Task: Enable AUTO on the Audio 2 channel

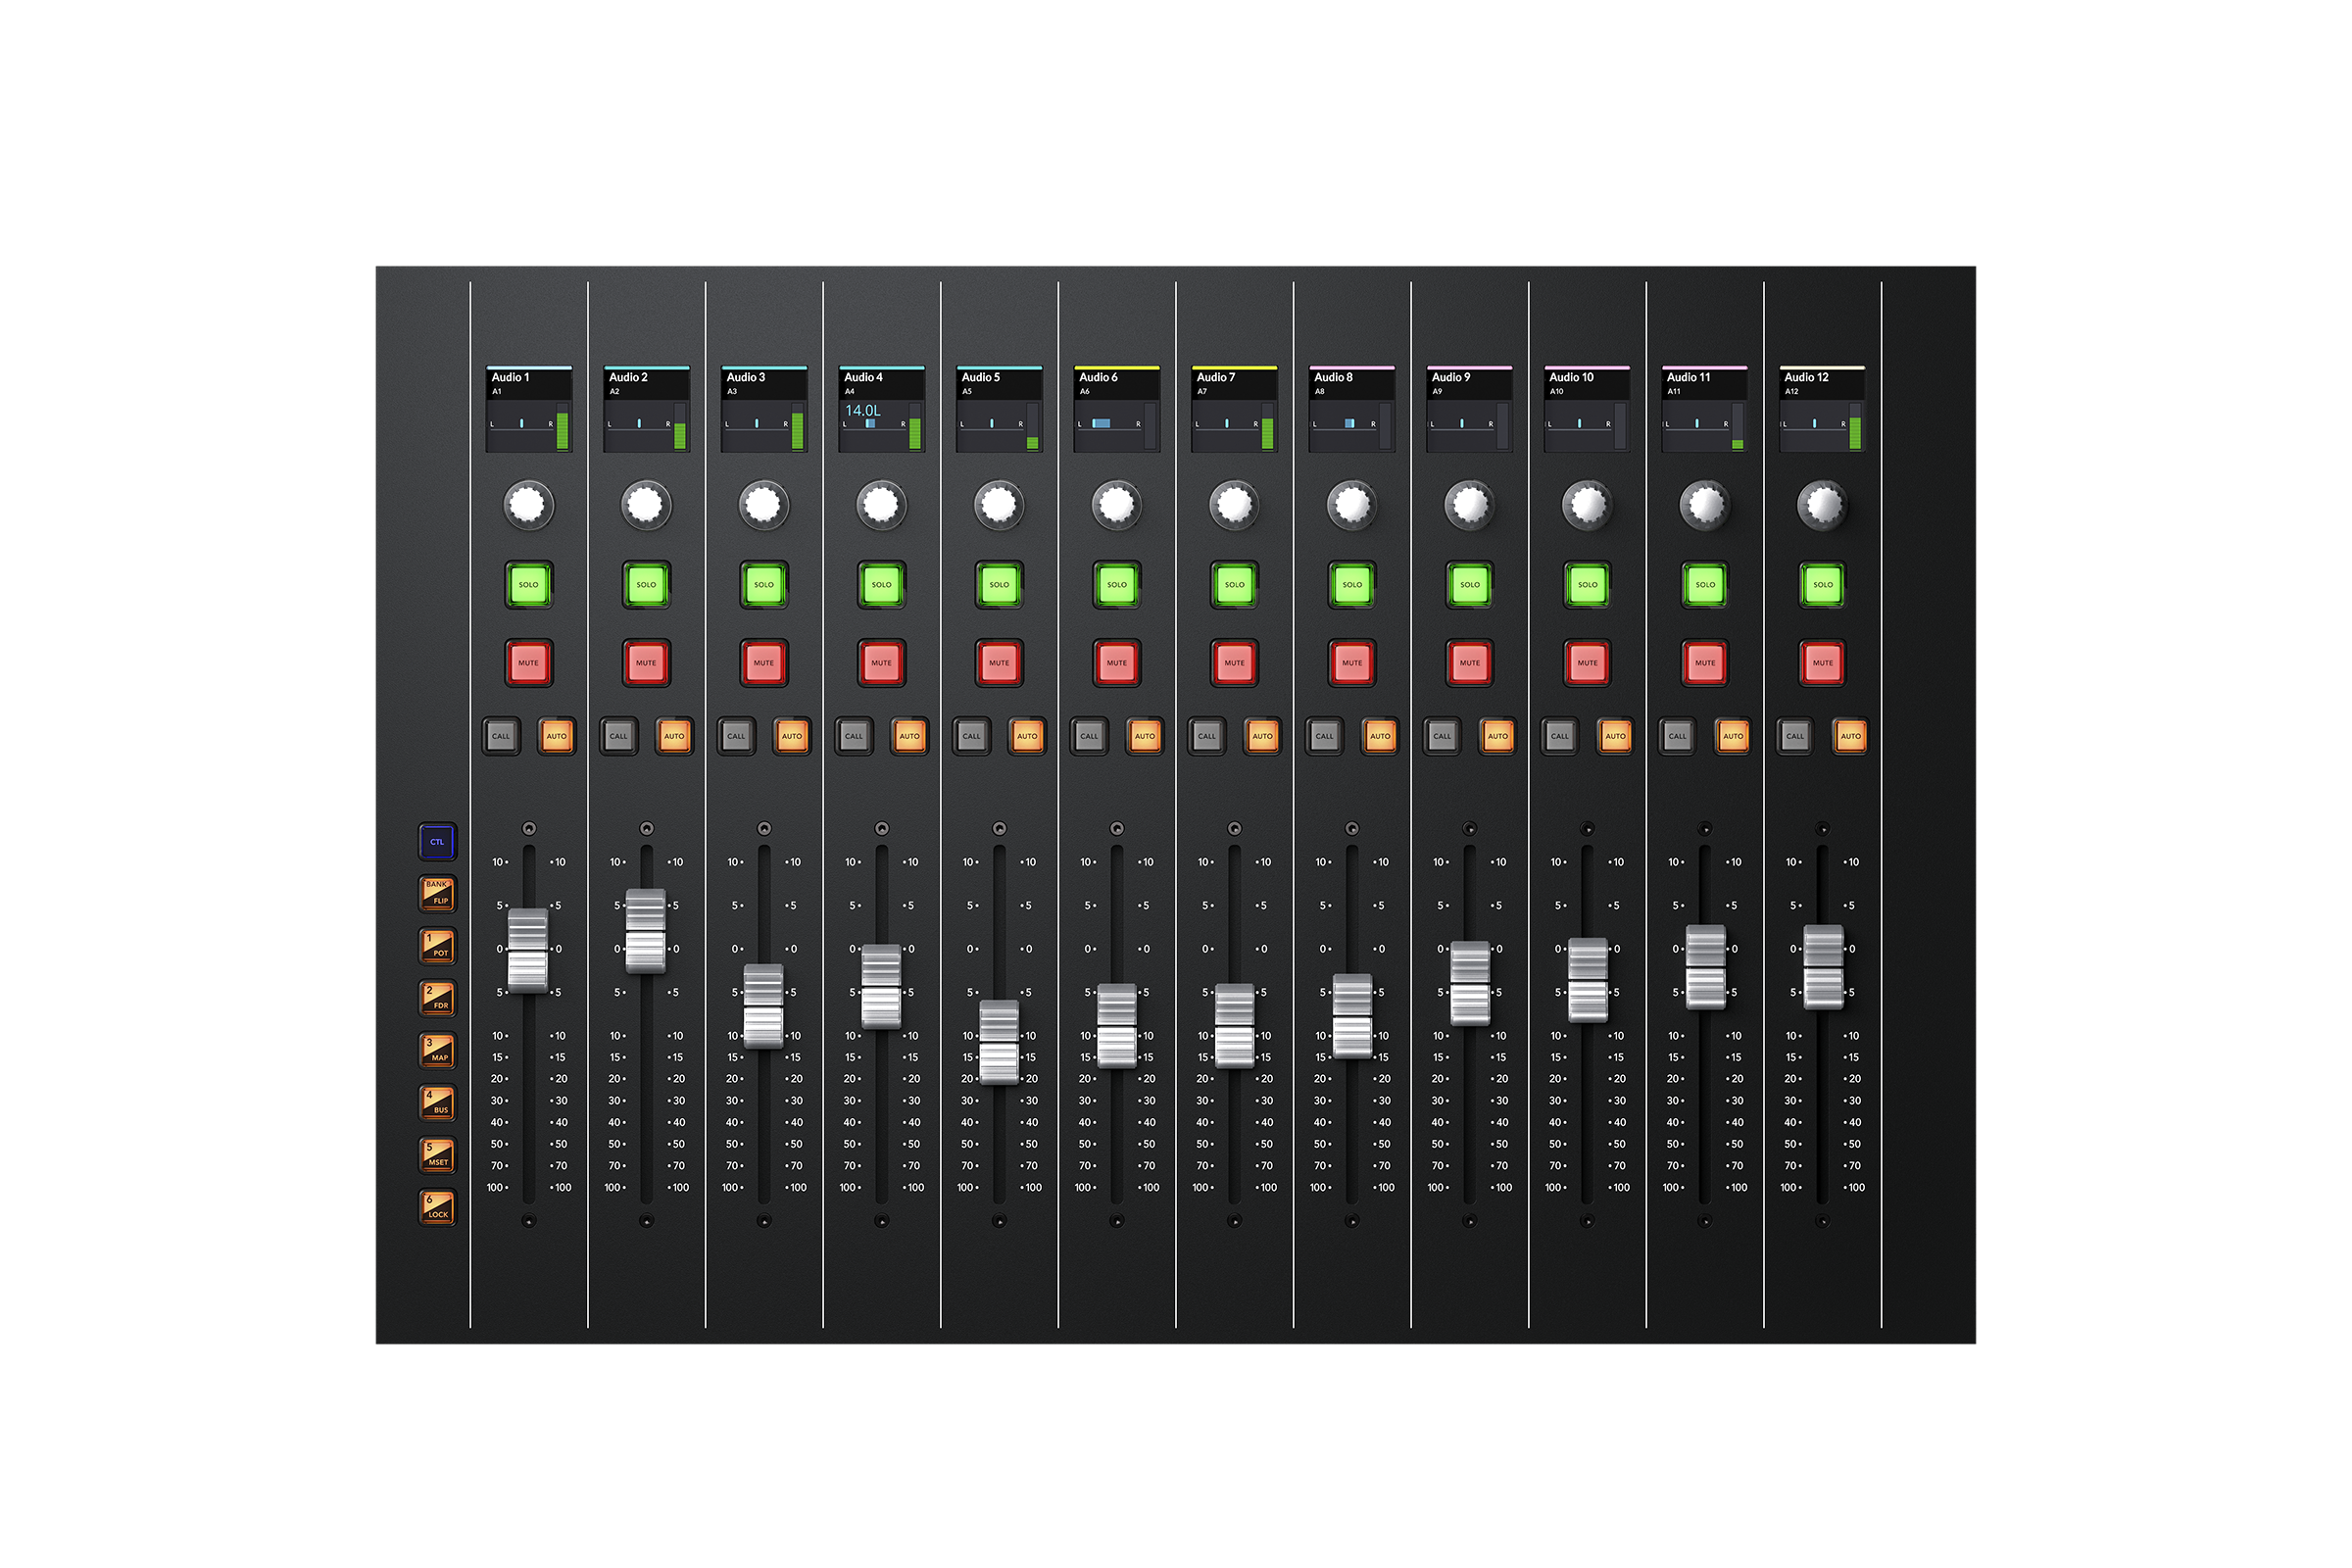Action: [x=674, y=737]
